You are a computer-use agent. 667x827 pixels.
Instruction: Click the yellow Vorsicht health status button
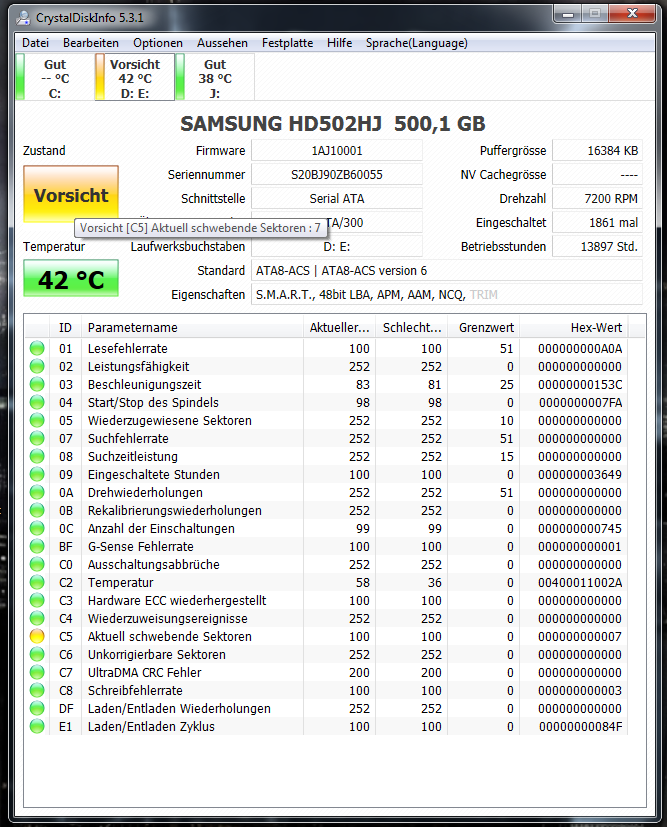[71, 195]
